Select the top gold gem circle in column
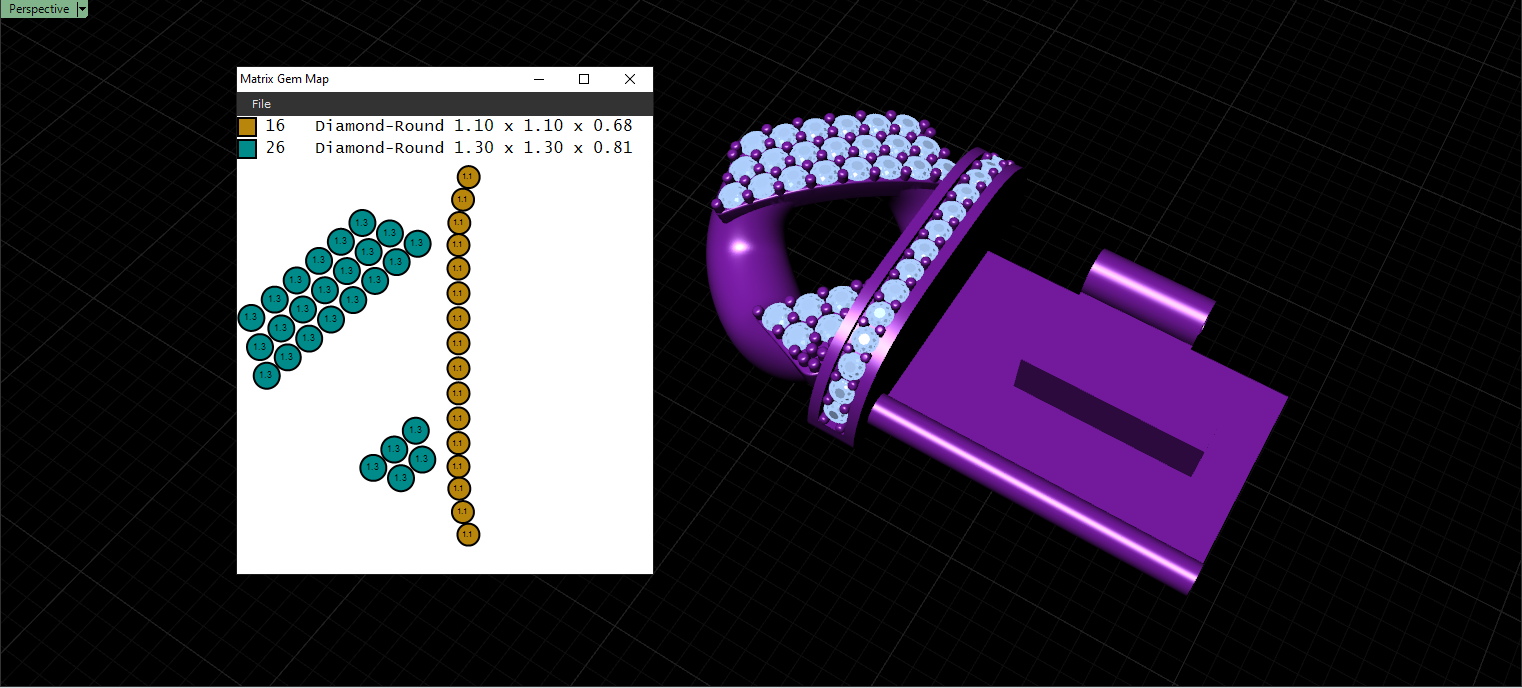Image resolution: width=1522 pixels, height=688 pixels. click(468, 177)
